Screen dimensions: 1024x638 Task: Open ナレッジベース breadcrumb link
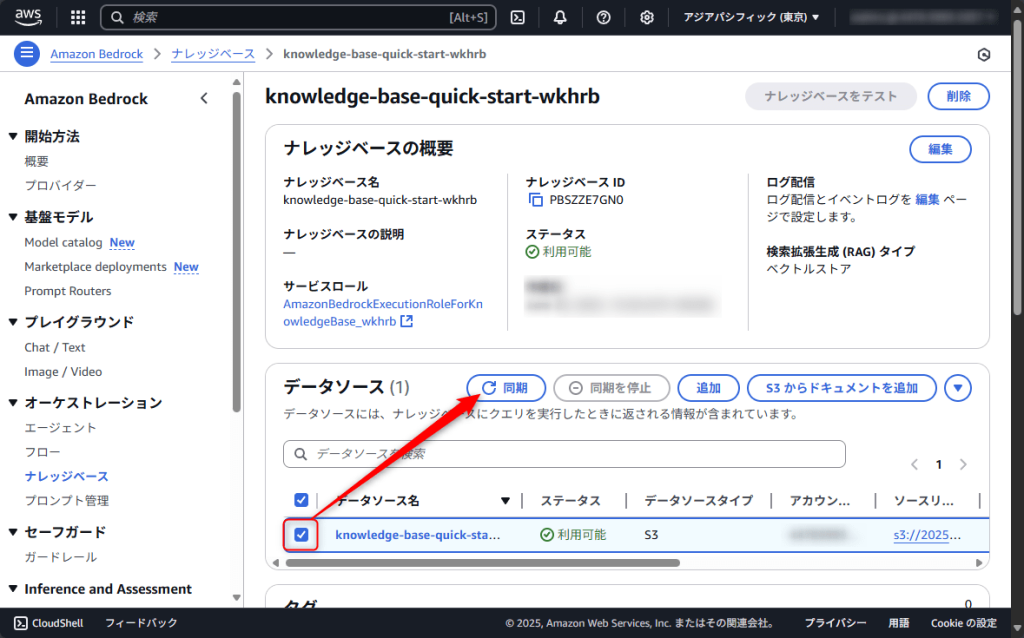click(213, 54)
